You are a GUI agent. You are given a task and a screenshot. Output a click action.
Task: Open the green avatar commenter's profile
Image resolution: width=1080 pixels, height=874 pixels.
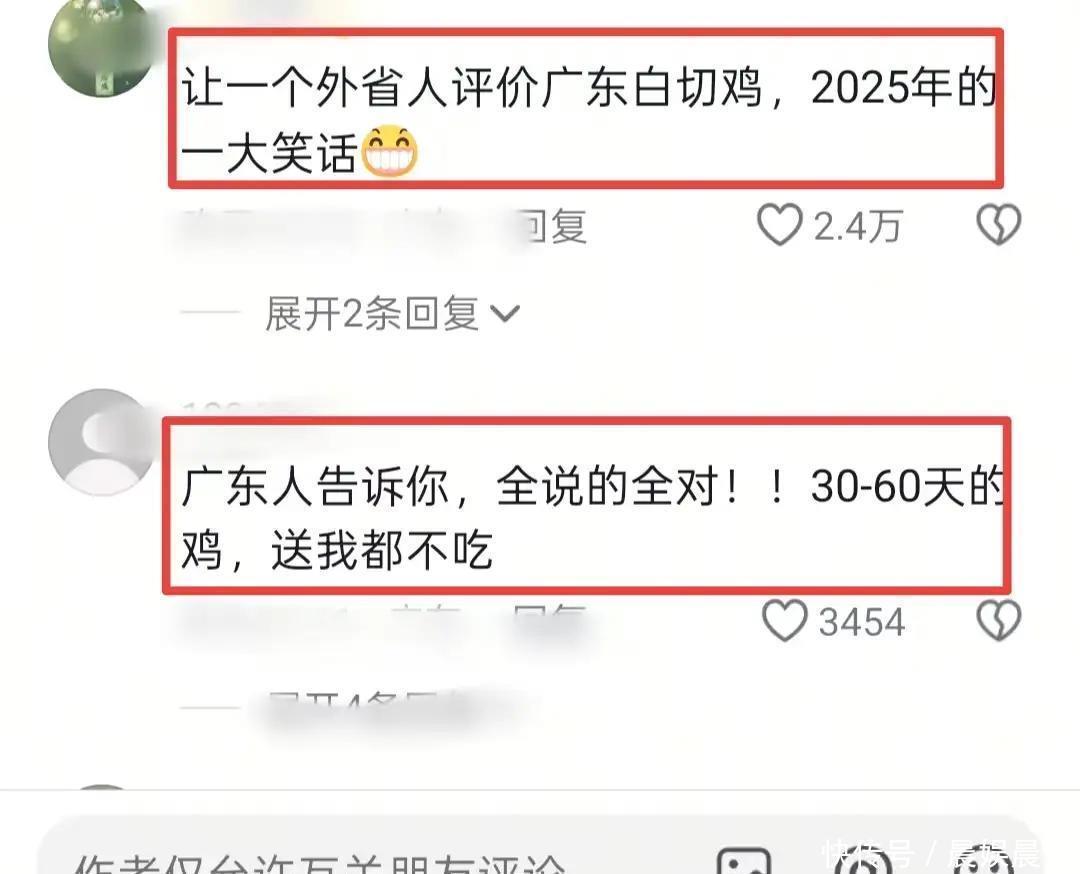click(x=102, y=44)
